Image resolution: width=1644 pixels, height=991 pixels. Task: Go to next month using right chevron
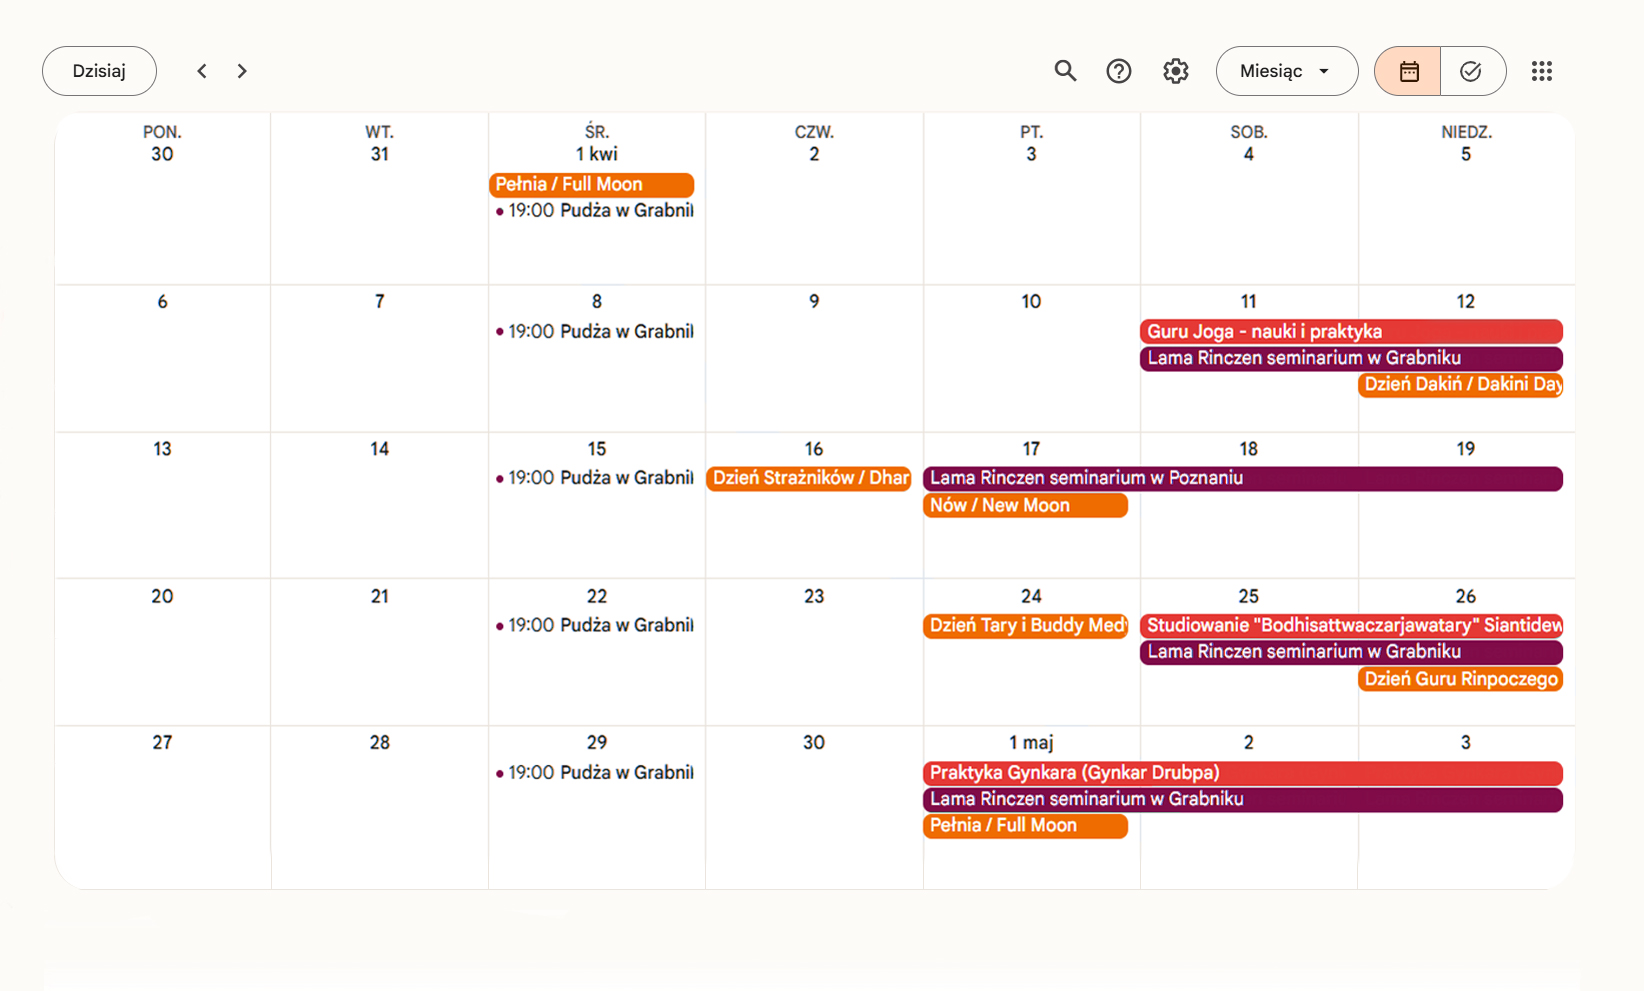(x=242, y=71)
